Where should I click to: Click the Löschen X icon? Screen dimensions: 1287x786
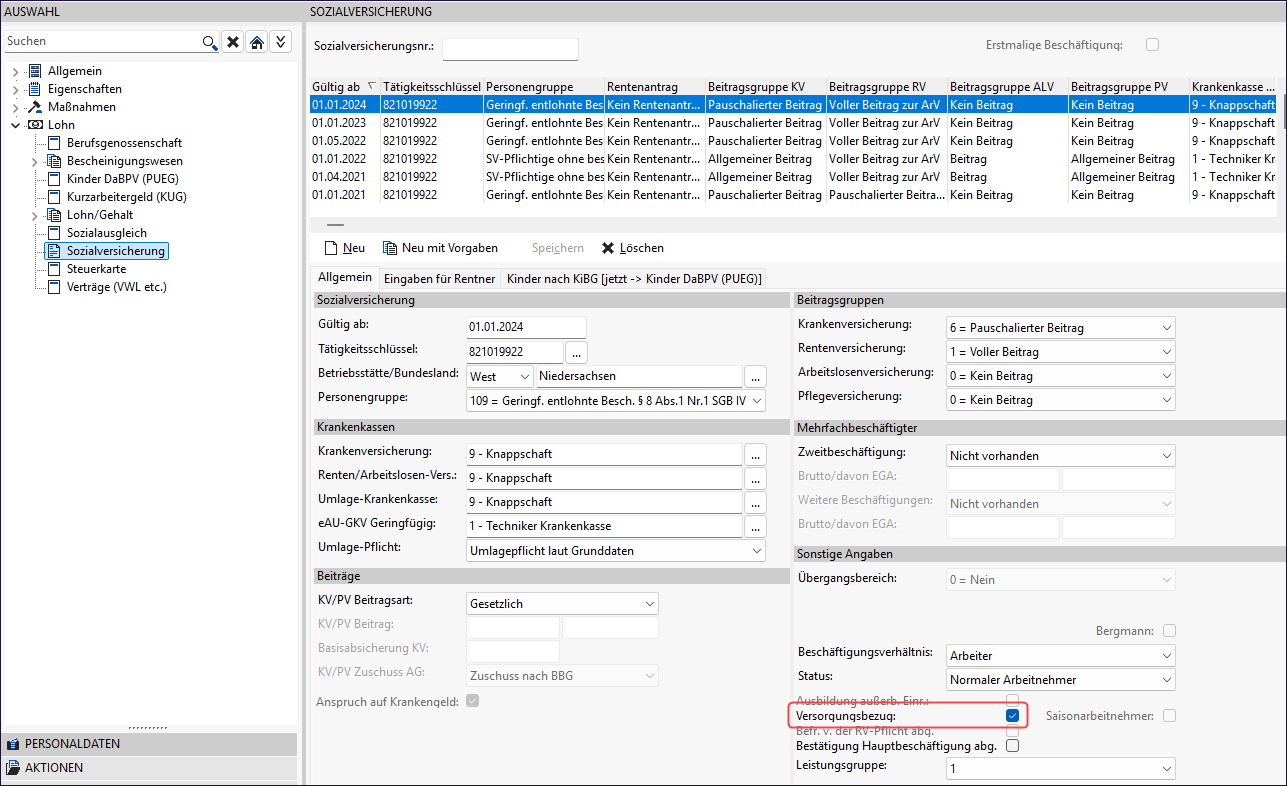(607, 248)
